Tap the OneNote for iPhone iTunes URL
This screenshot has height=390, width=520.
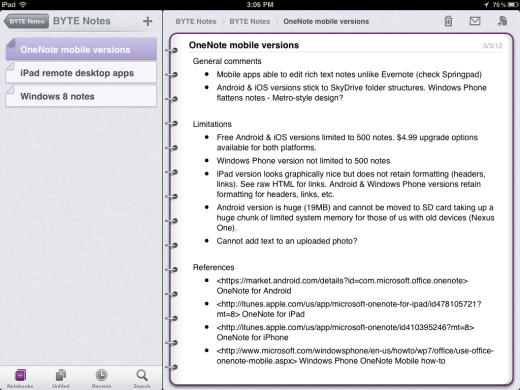(345, 327)
